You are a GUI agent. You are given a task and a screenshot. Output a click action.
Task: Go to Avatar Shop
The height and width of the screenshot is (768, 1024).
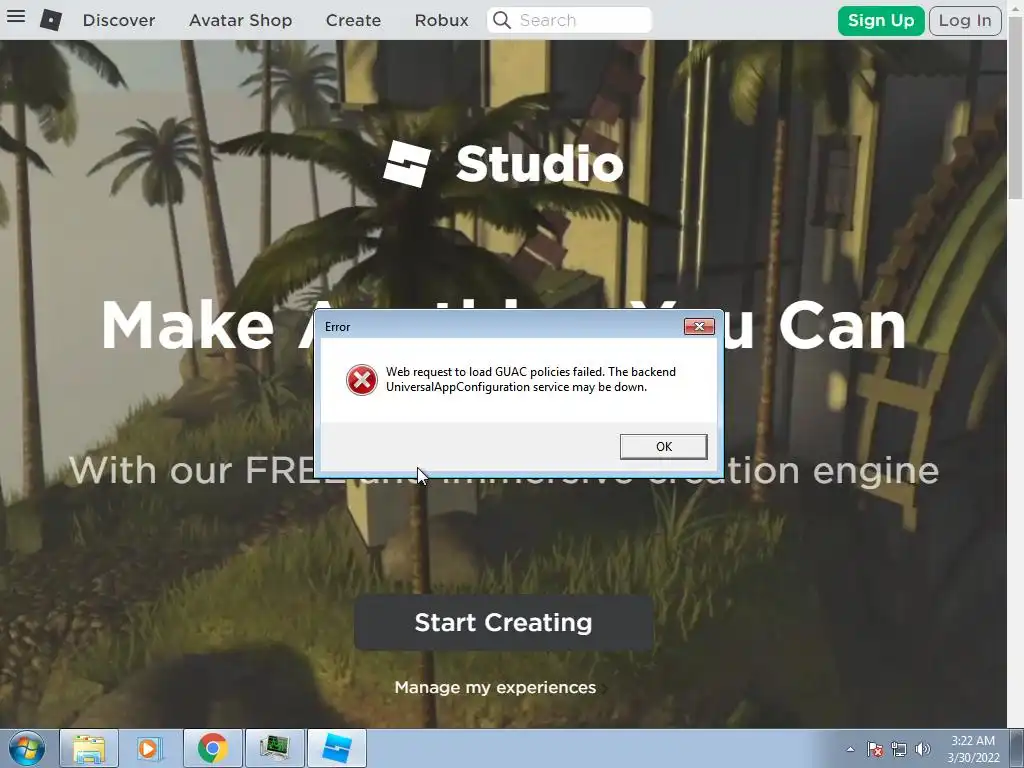click(x=240, y=20)
